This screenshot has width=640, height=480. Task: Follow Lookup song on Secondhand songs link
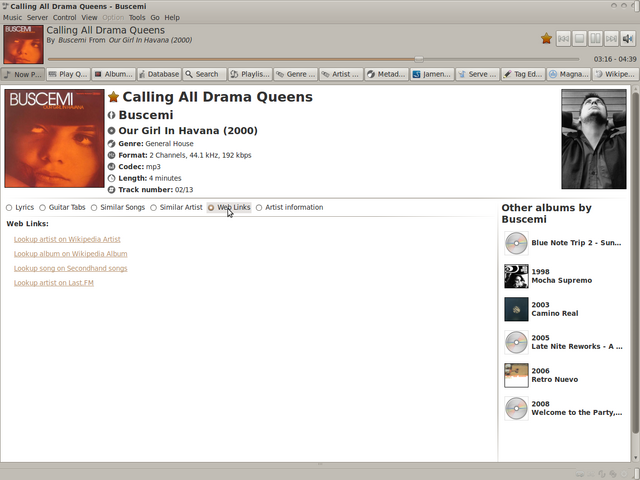[x=71, y=268]
